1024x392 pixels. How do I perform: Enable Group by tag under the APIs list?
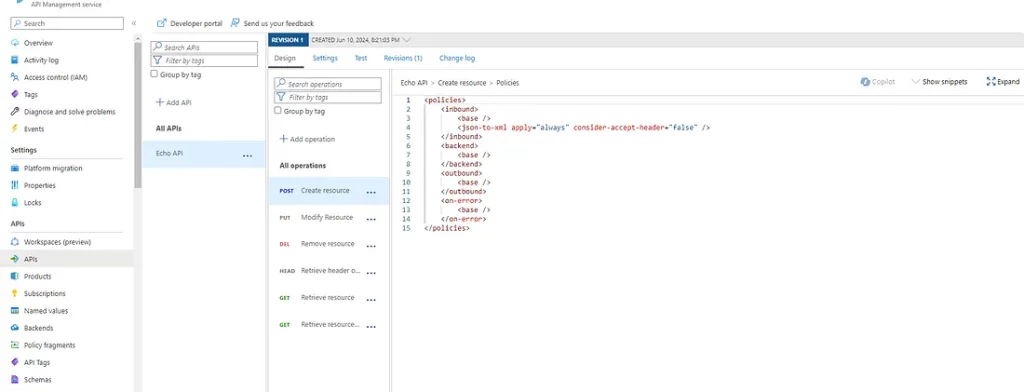coord(154,74)
